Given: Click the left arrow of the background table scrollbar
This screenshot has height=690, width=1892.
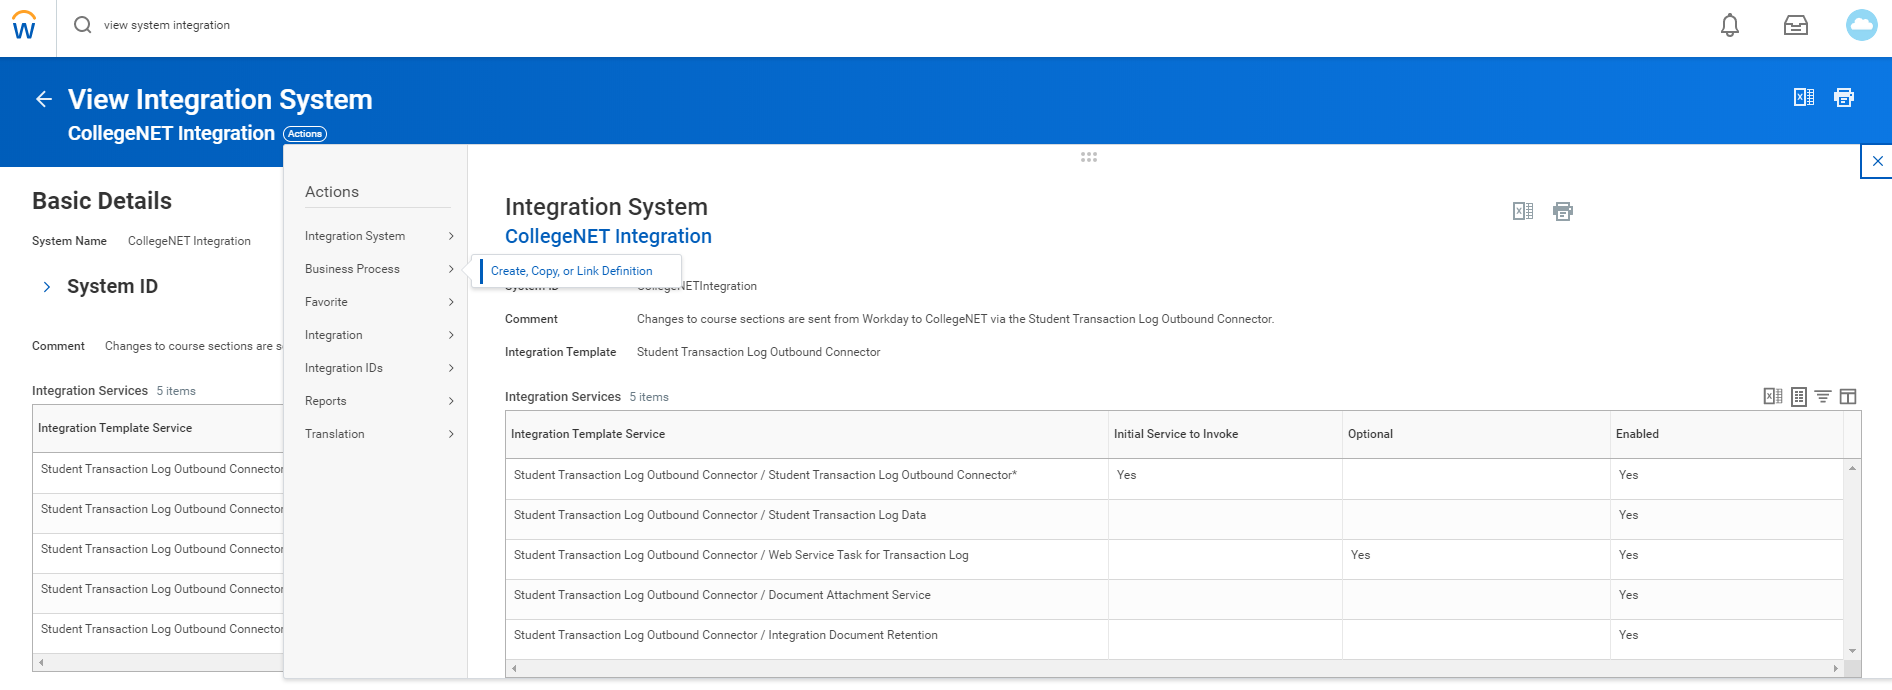Looking at the screenshot, I should pos(41,662).
